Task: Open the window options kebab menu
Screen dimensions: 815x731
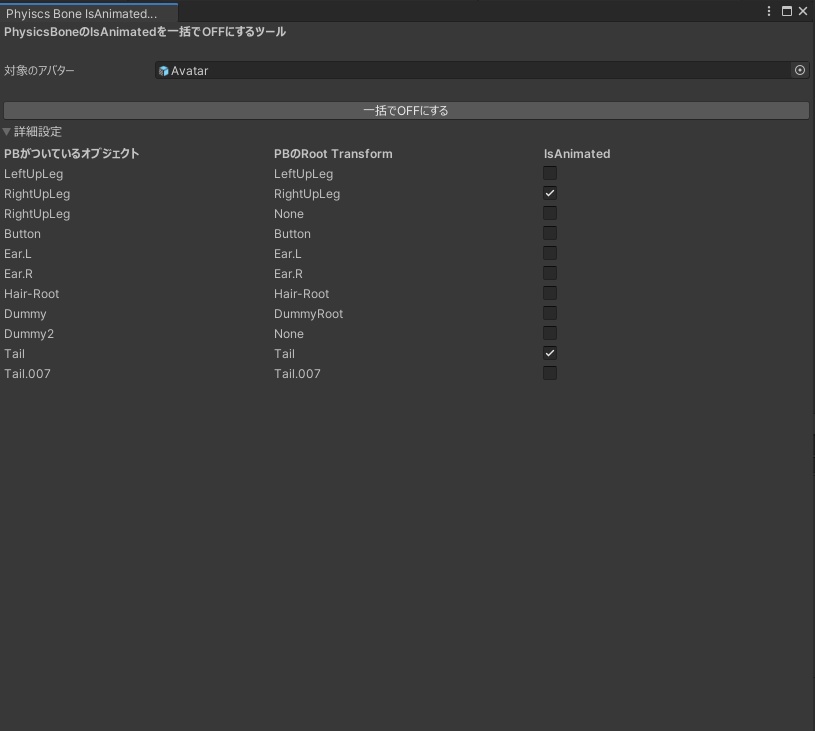Action: (769, 11)
